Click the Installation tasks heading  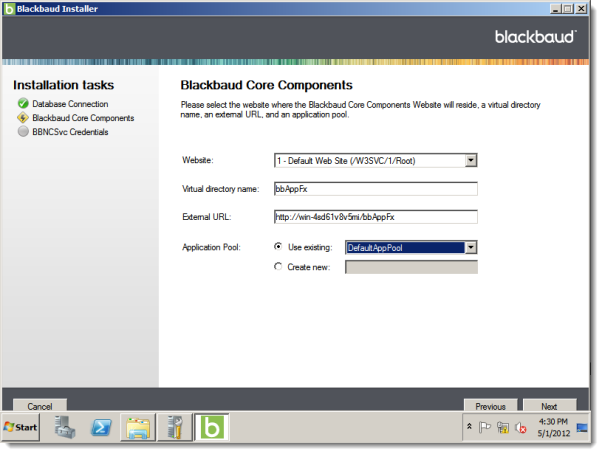coord(63,85)
